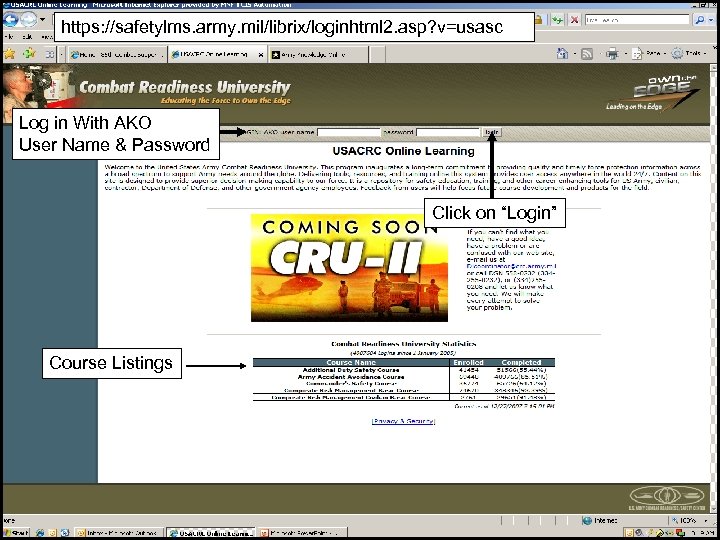Open the Page menu on command bar
The image size is (720, 540).
[647, 54]
